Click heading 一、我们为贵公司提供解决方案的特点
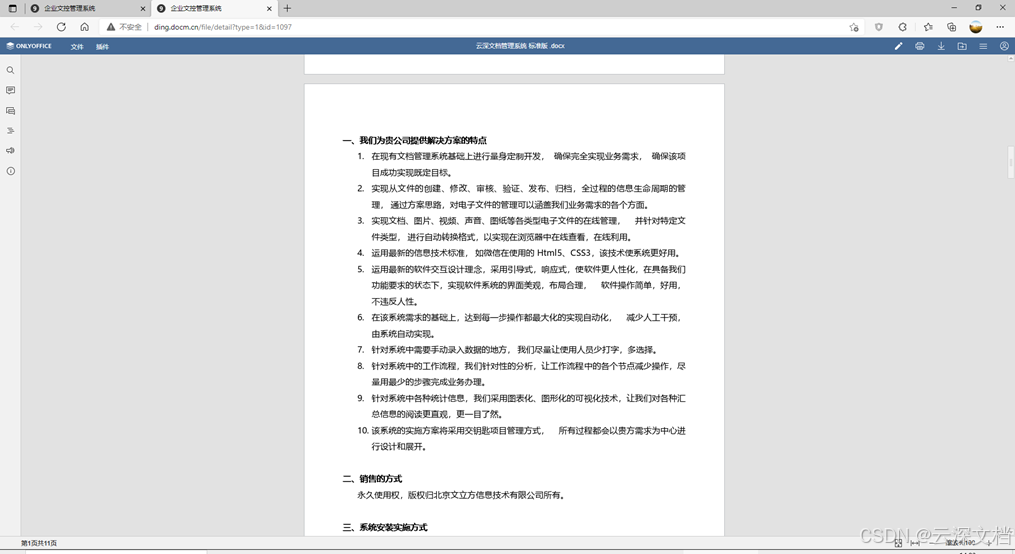 click(x=414, y=140)
